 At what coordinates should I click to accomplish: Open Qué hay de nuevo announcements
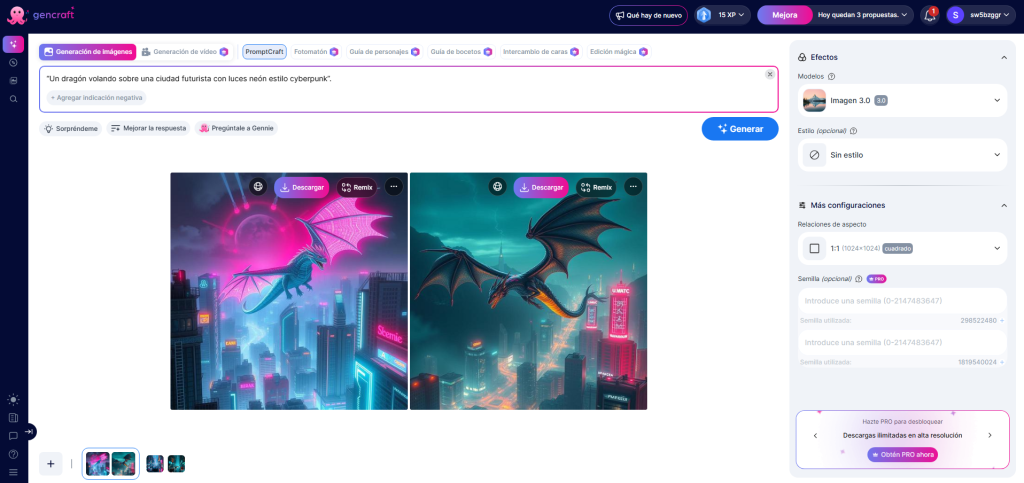pyautogui.click(x=648, y=15)
